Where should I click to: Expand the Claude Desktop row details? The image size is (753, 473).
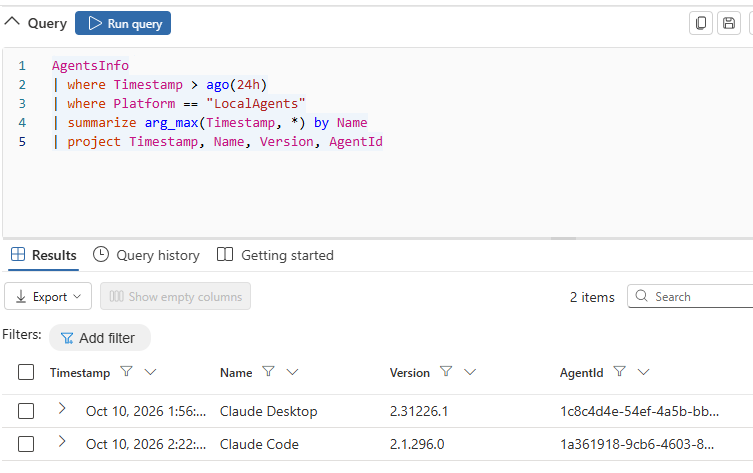61,409
